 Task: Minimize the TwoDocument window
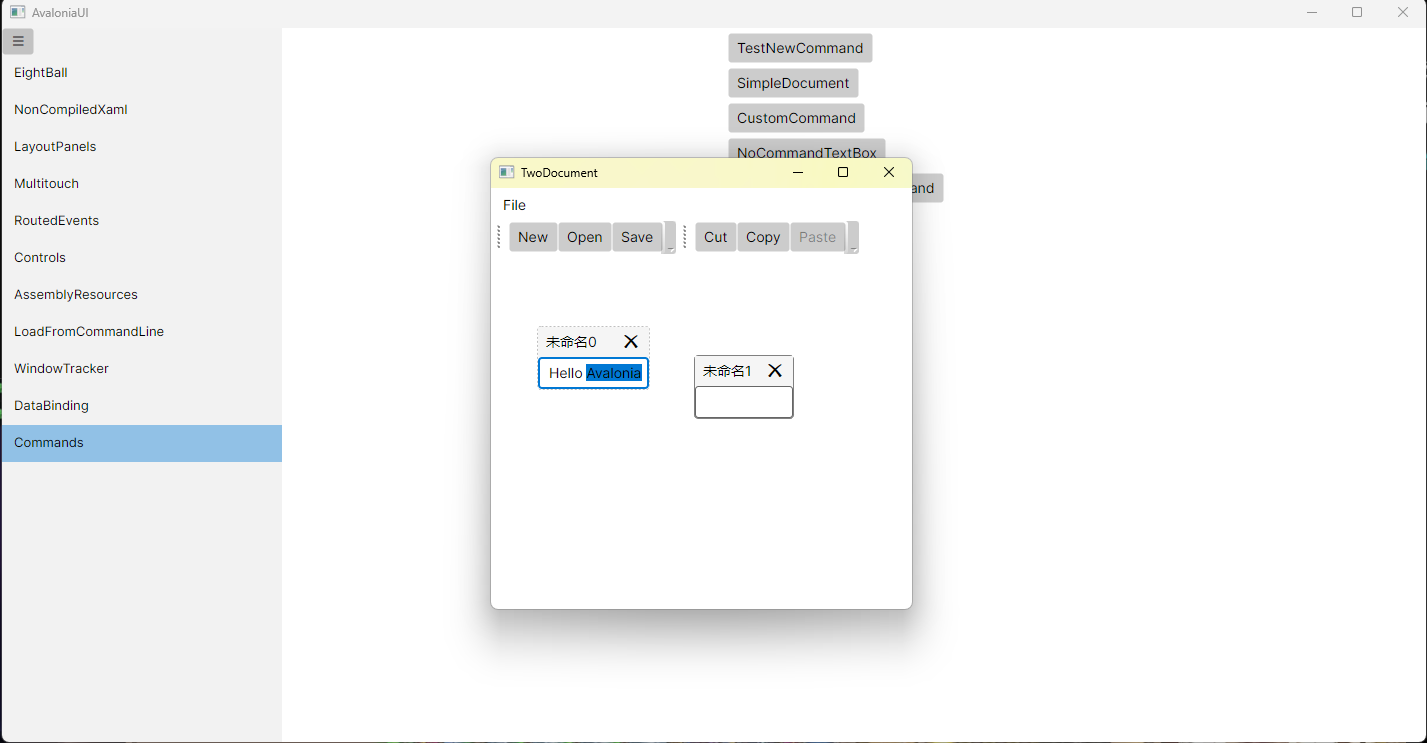coord(798,172)
